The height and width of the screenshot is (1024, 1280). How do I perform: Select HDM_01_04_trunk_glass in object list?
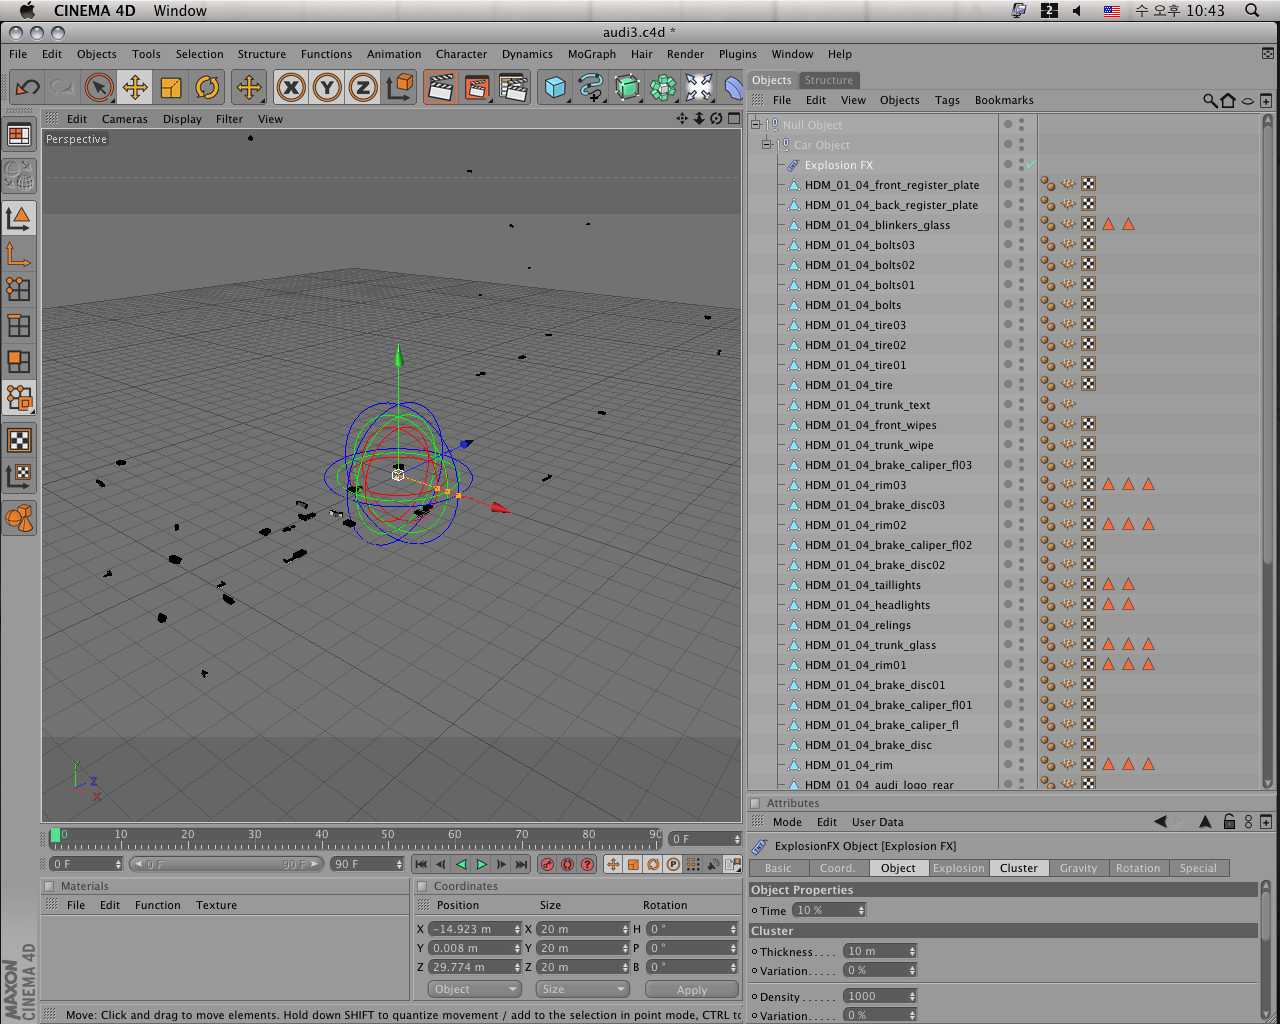pyautogui.click(x=870, y=645)
